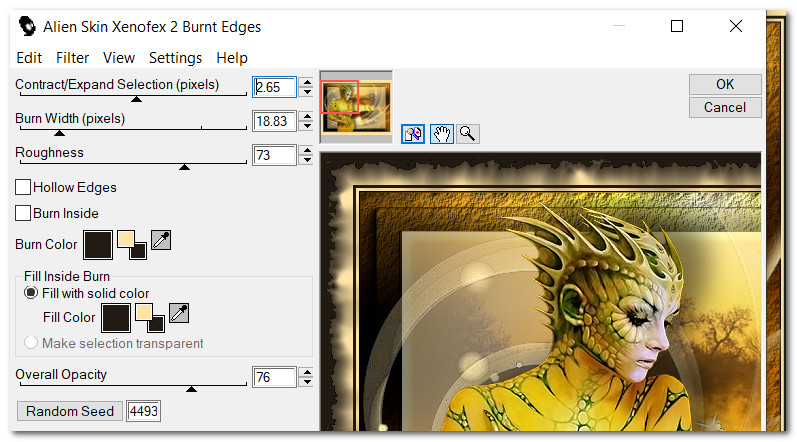This screenshot has height=442, width=797.
Task: Decrease Overall Opacity with down arrow
Action: 306,382
